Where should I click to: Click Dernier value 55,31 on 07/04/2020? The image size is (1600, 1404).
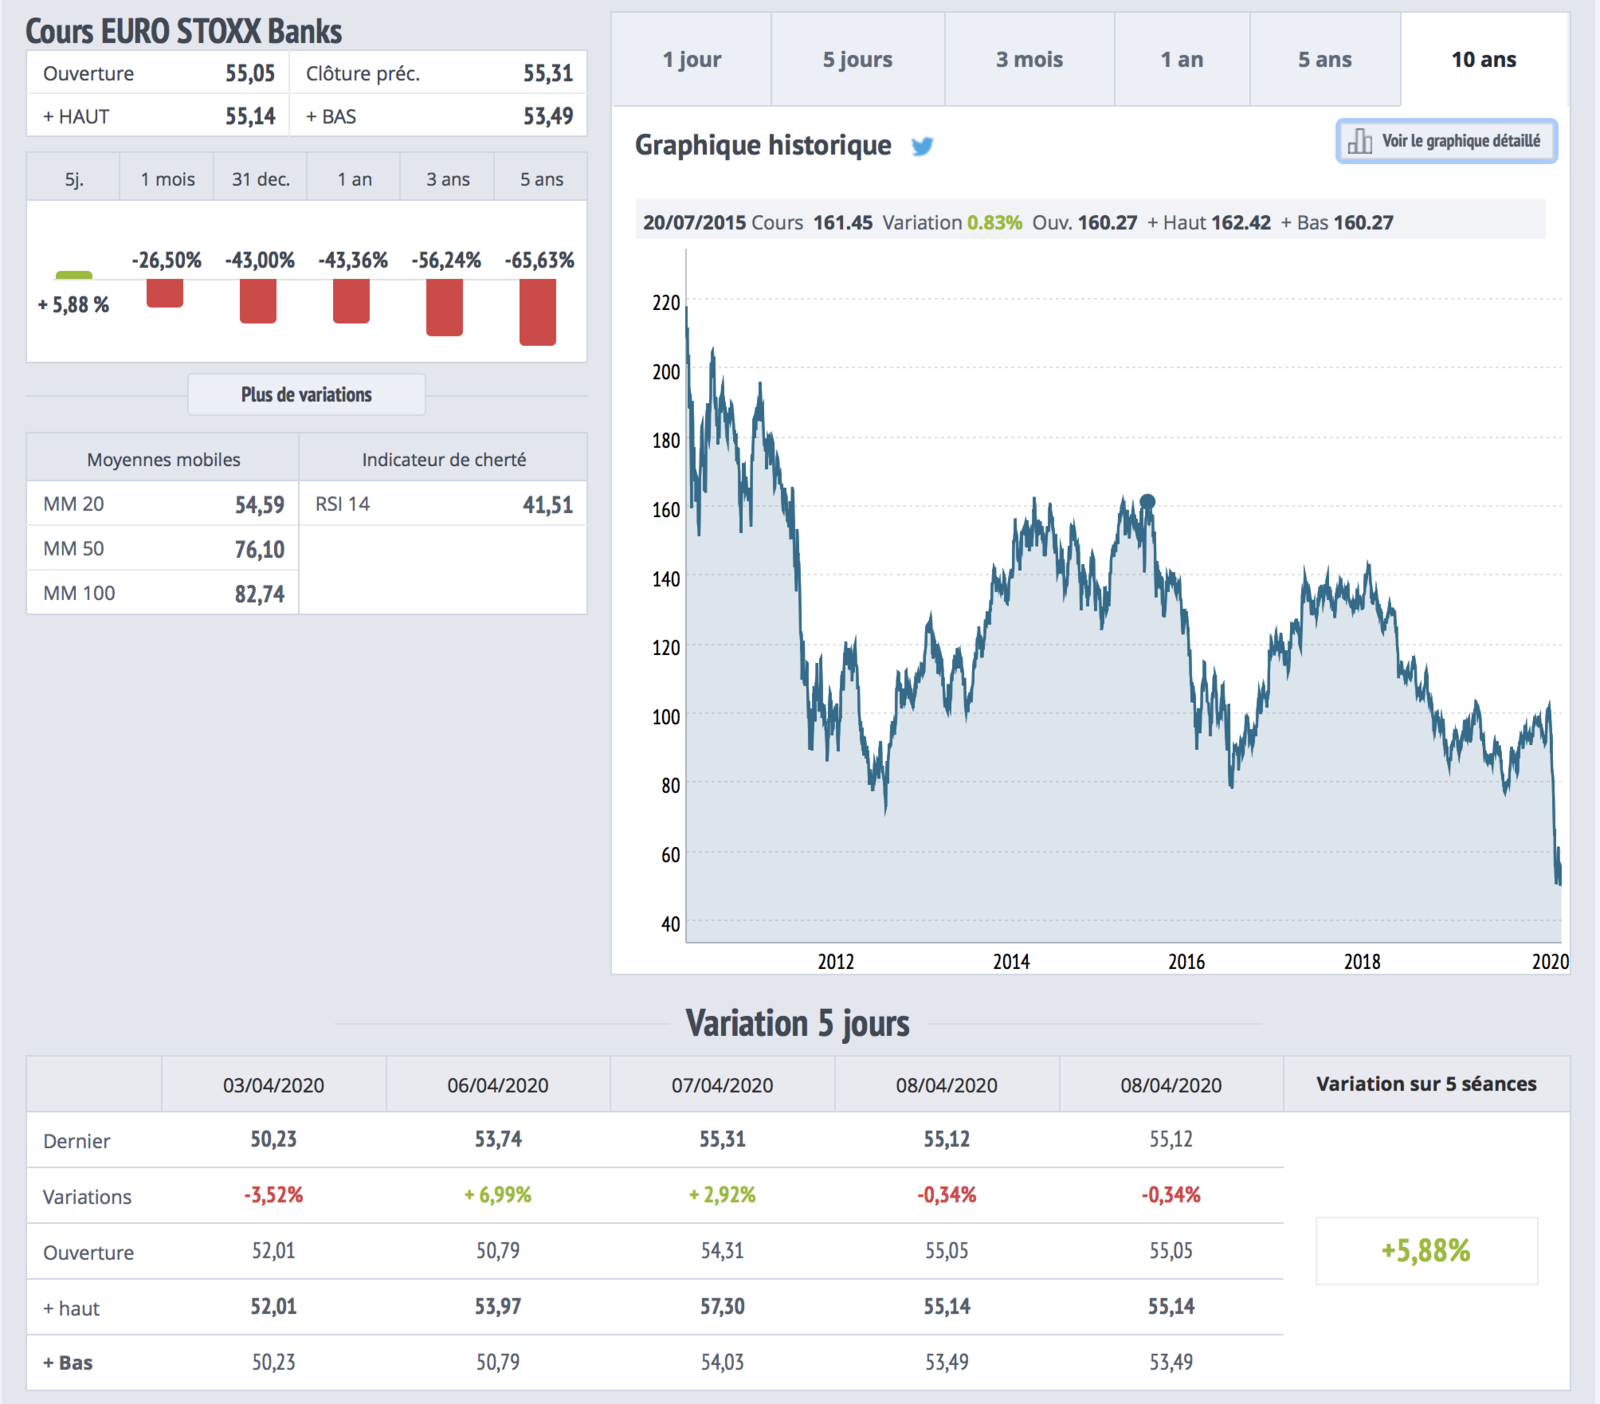tap(722, 1139)
